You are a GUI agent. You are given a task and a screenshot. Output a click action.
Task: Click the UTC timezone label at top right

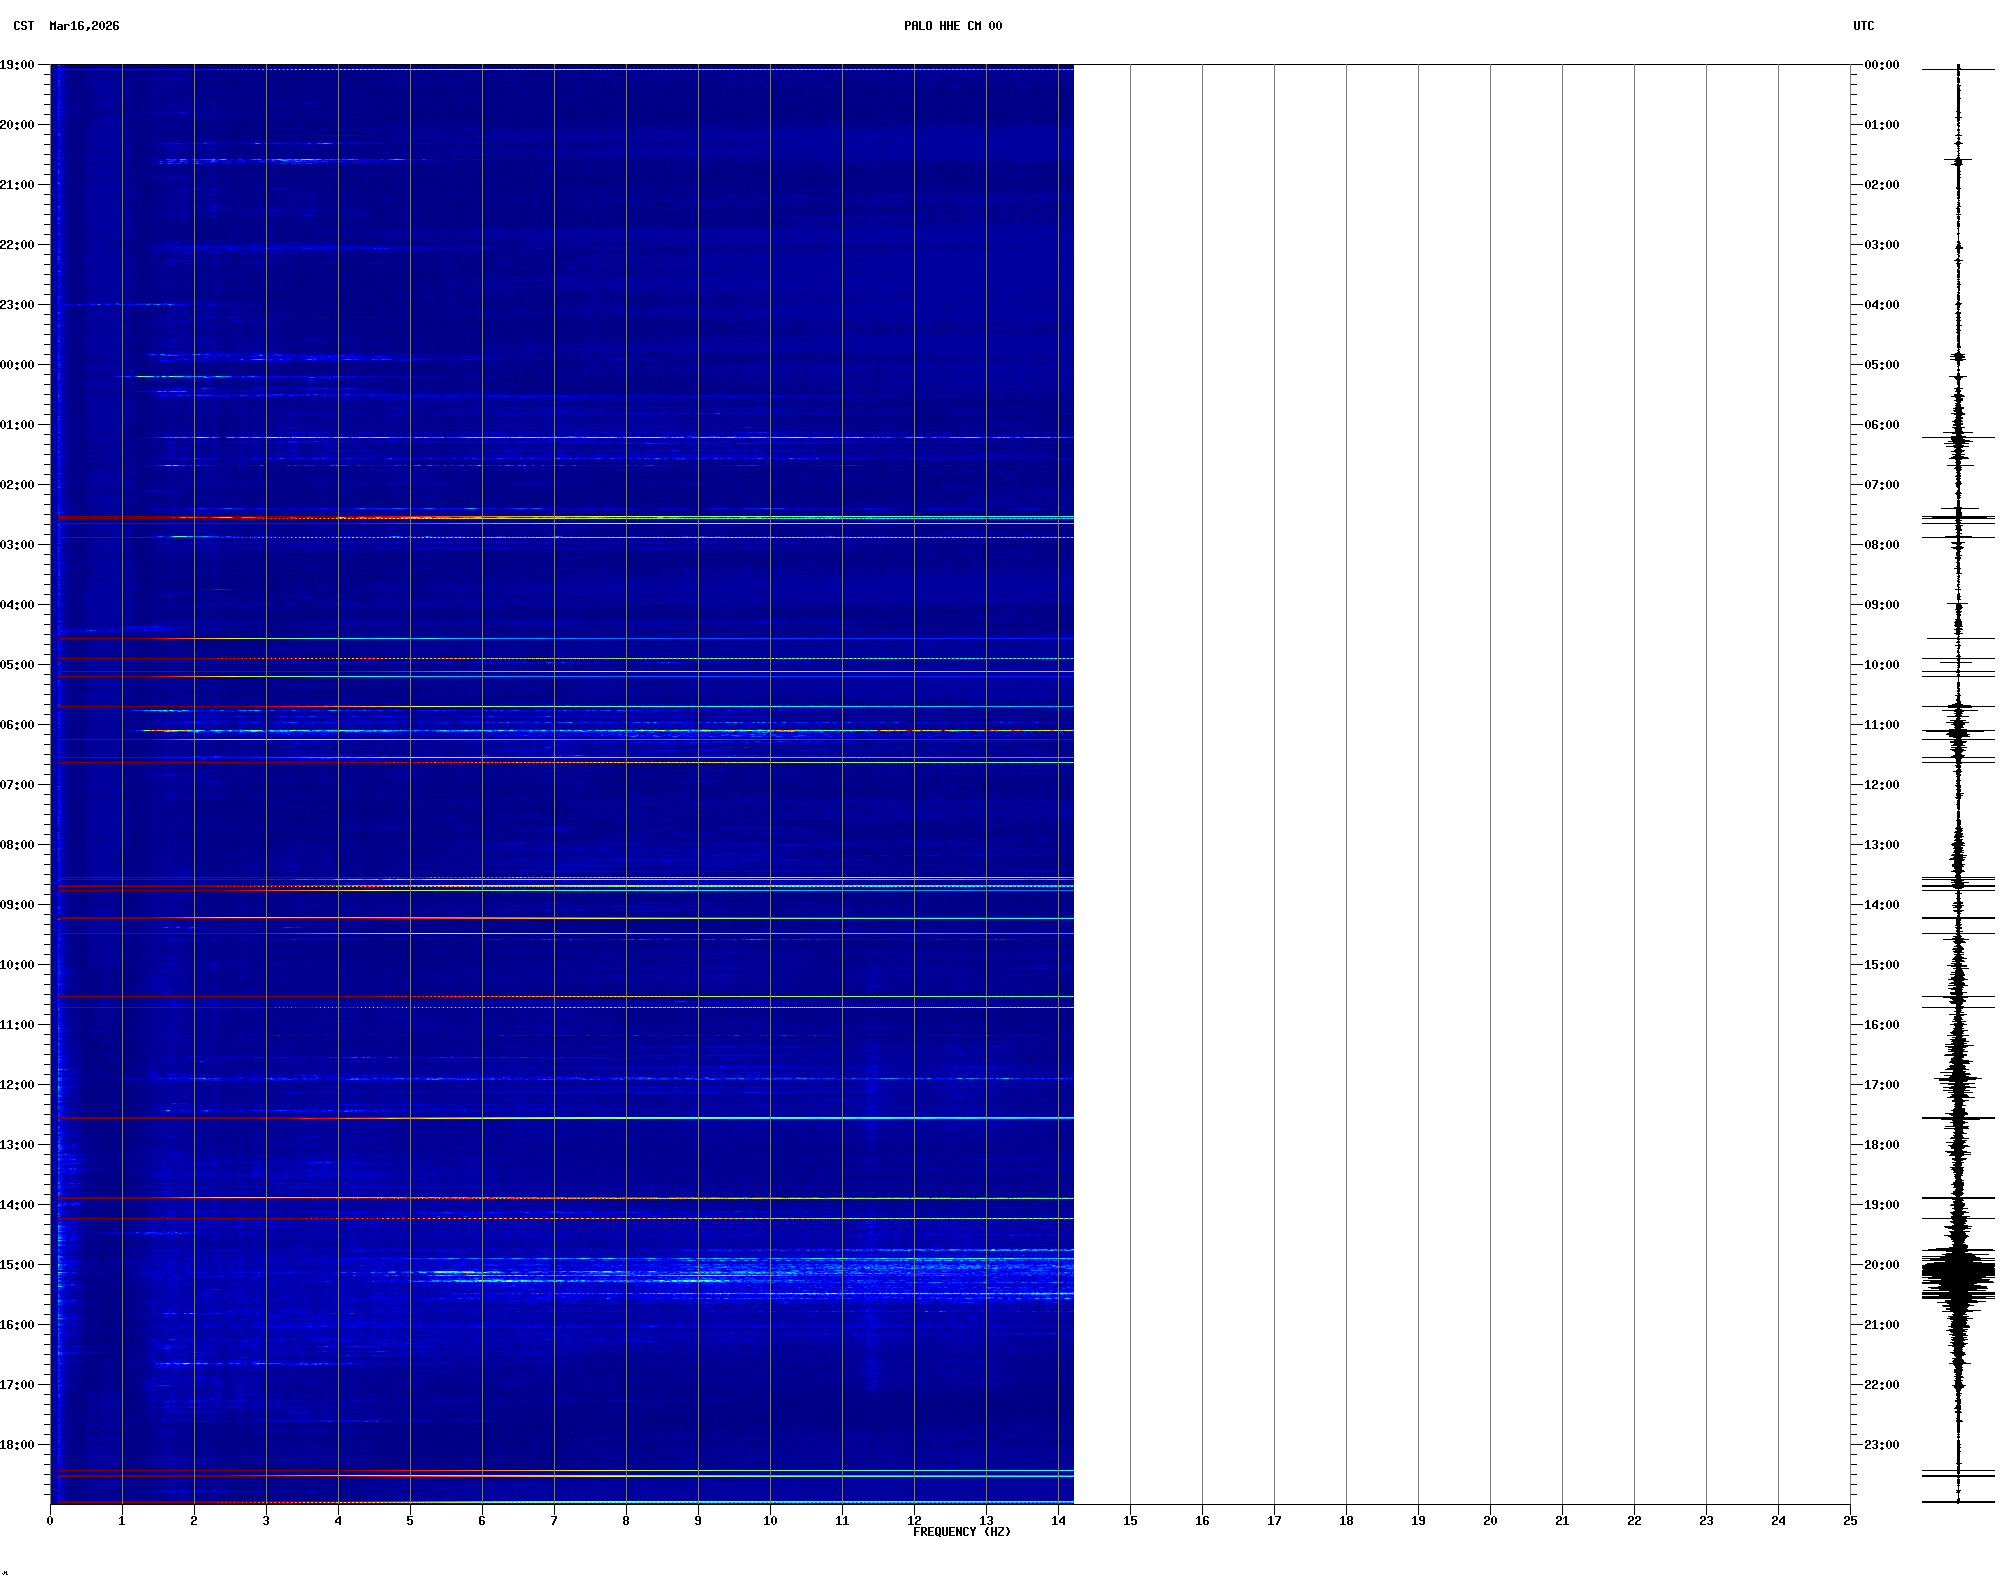tap(1863, 26)
